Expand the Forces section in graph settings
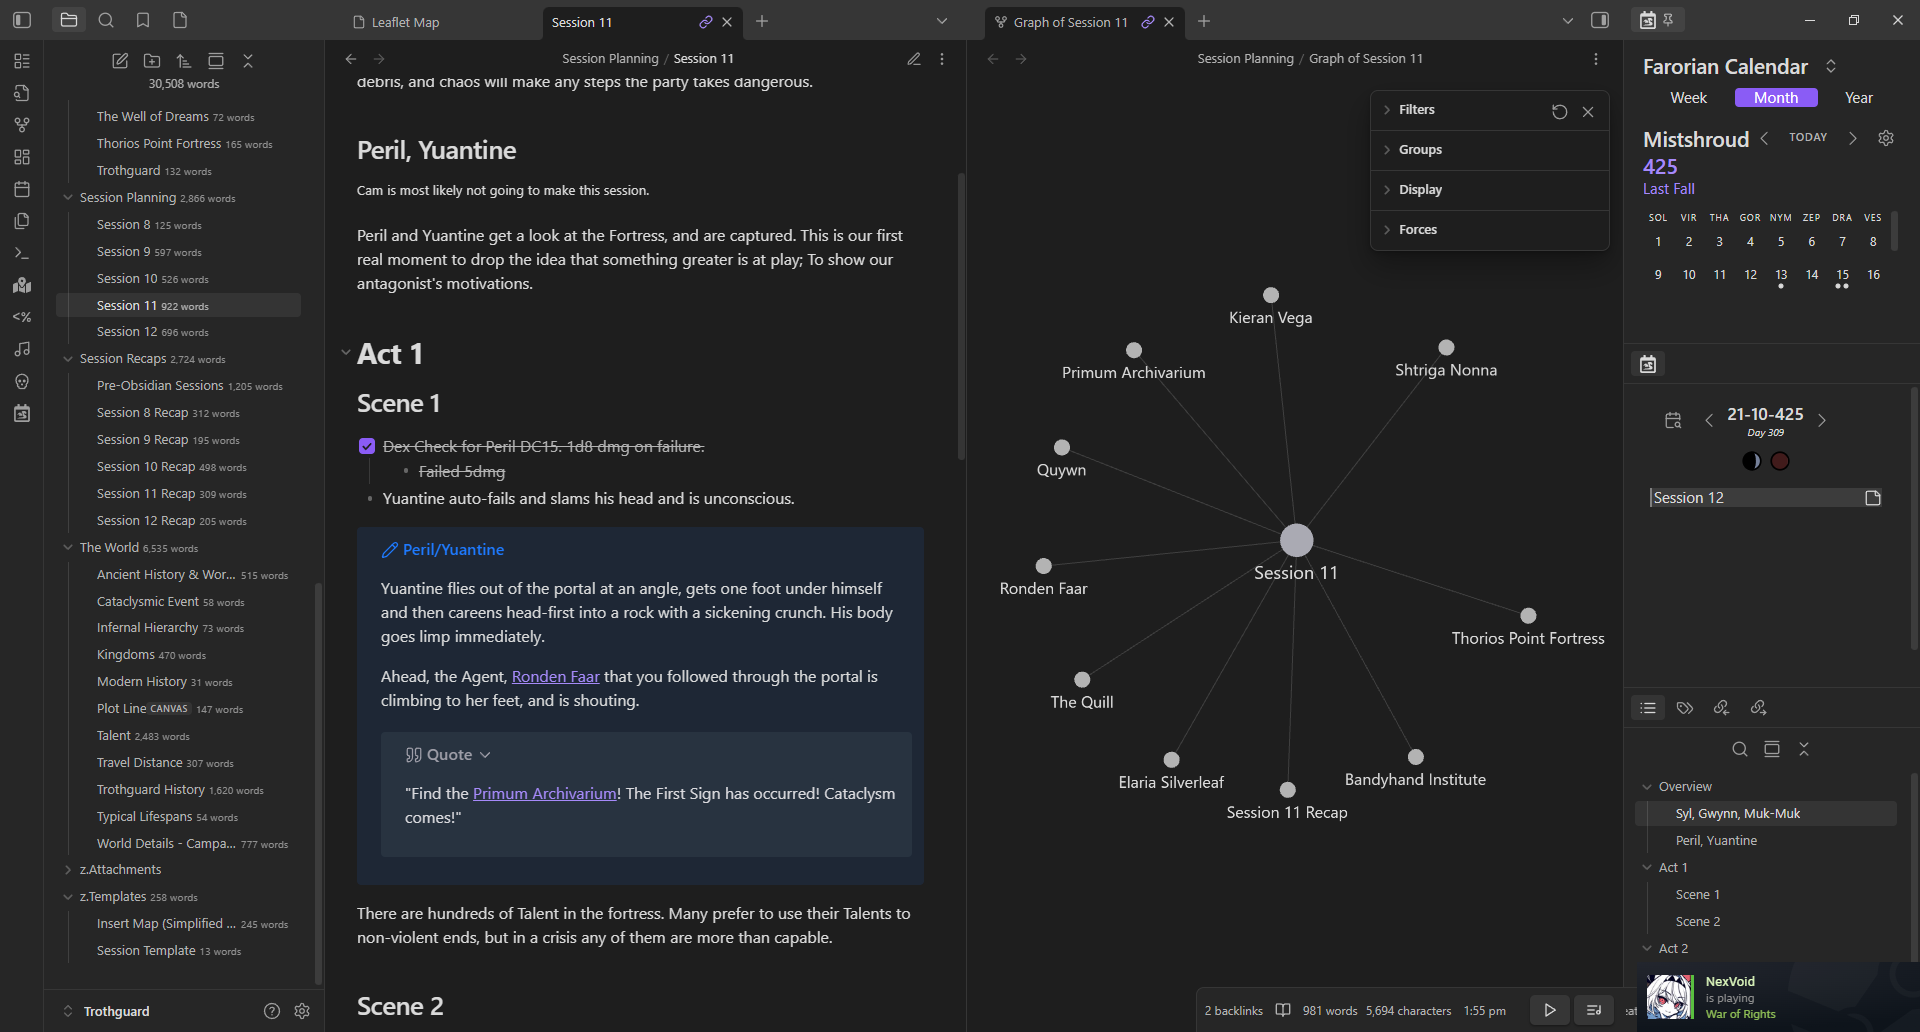This screenshot has height=1032, width=1920. click(x=1417, y=229)
